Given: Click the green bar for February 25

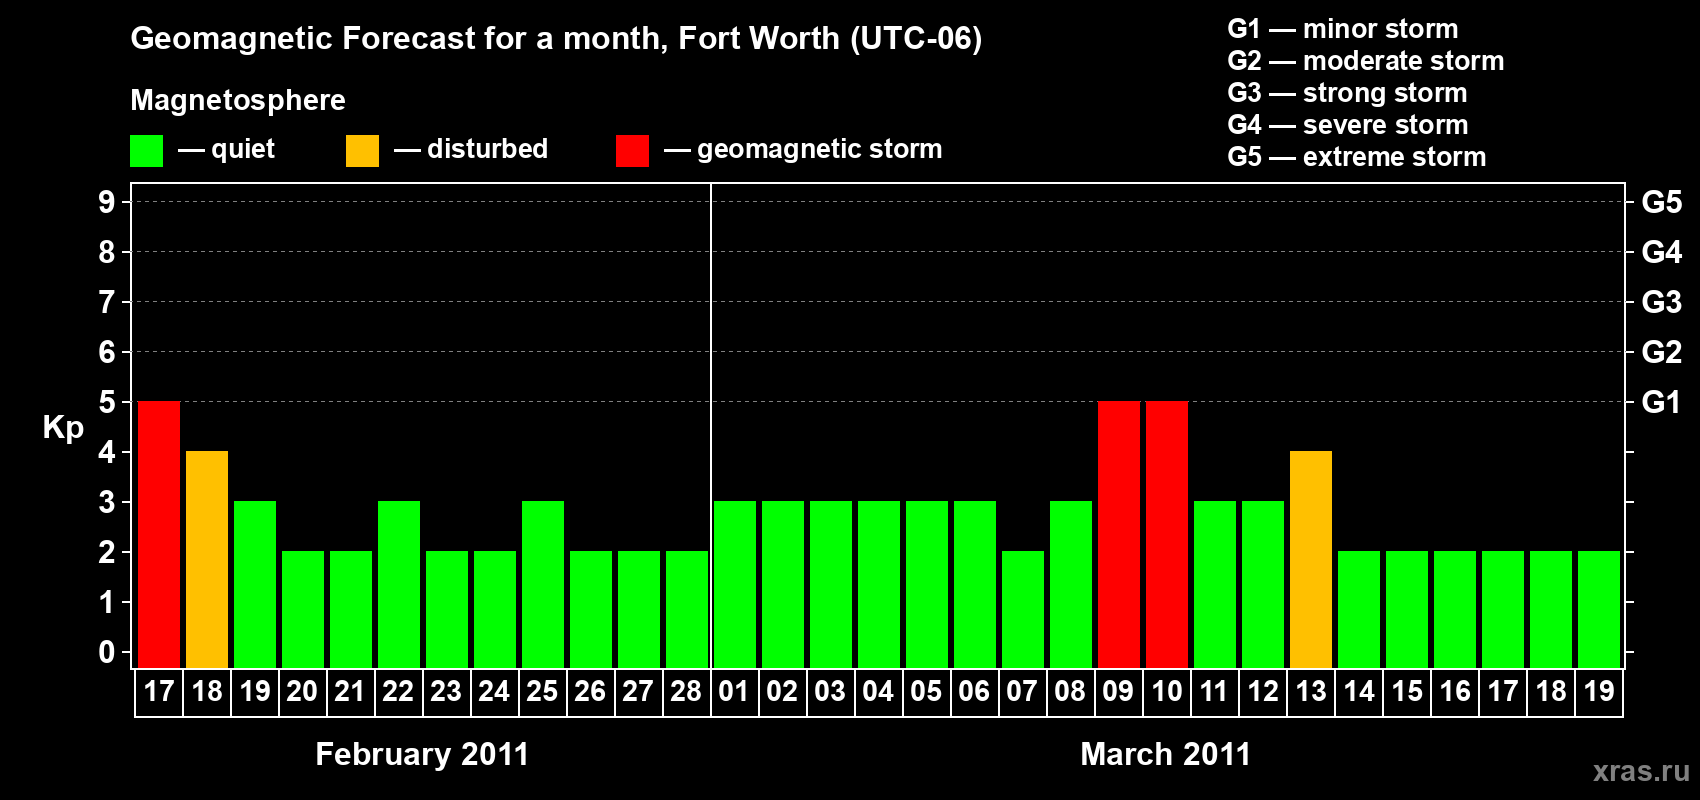Looking at the screenshot, I should [543, 584].
